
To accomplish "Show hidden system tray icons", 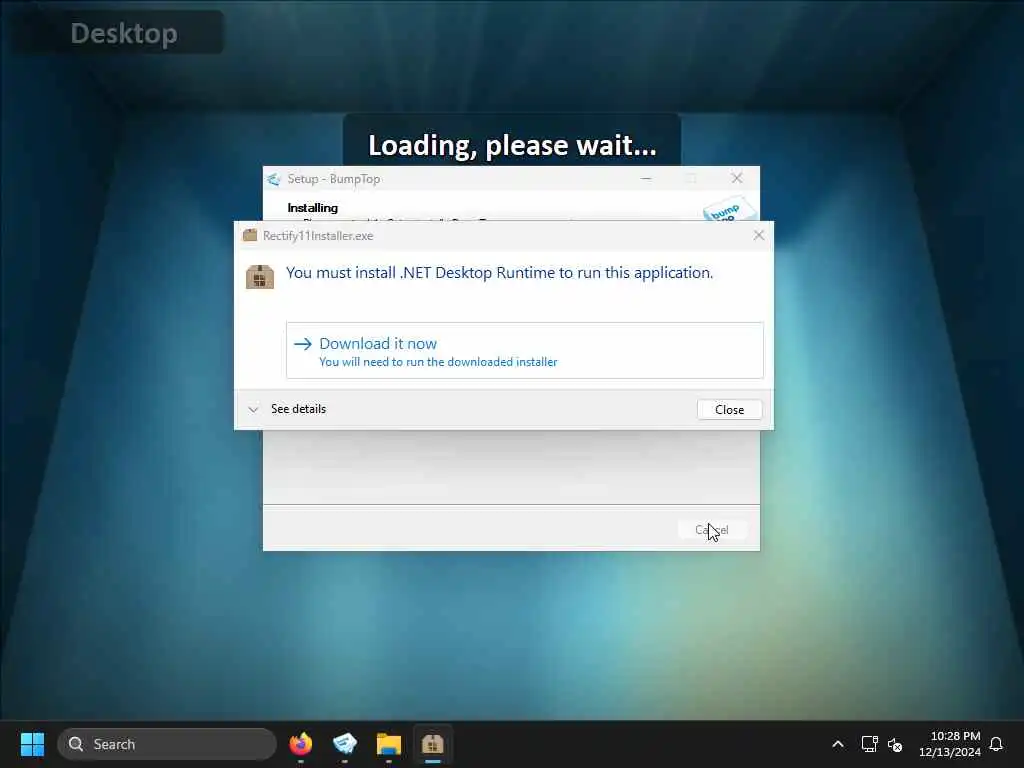I will [838, 744].
